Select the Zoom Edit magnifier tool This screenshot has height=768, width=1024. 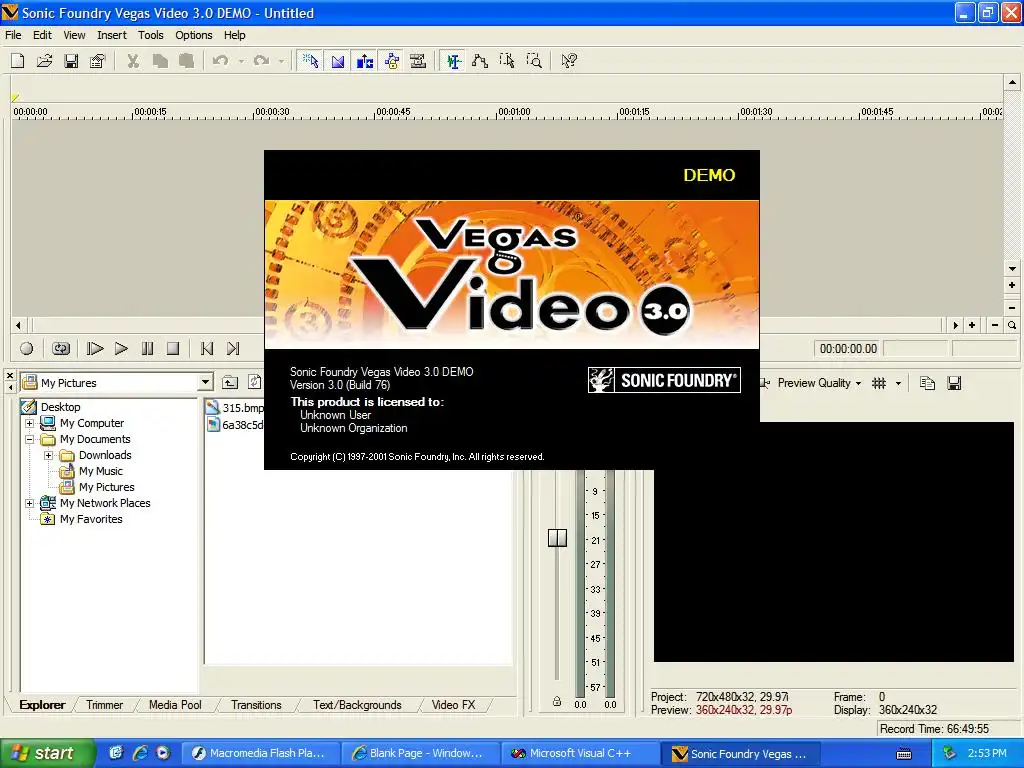click(x=534, y=61)
